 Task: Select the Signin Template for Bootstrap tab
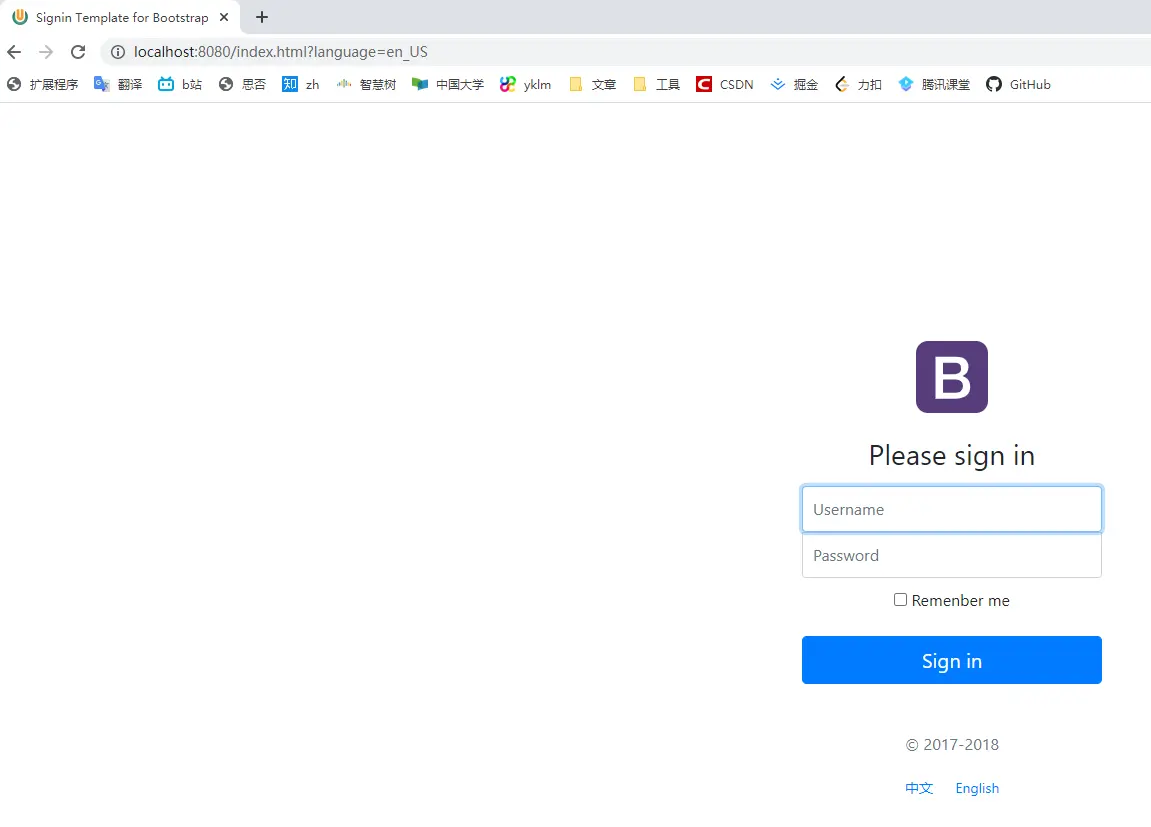122,17
